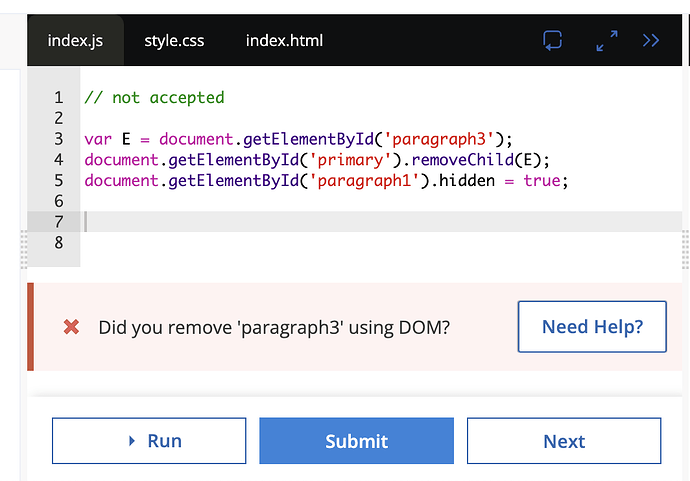The image size is (690, 481).
Task: Expand editor to fullscreen with arrows icon
Action: (607, 40)
